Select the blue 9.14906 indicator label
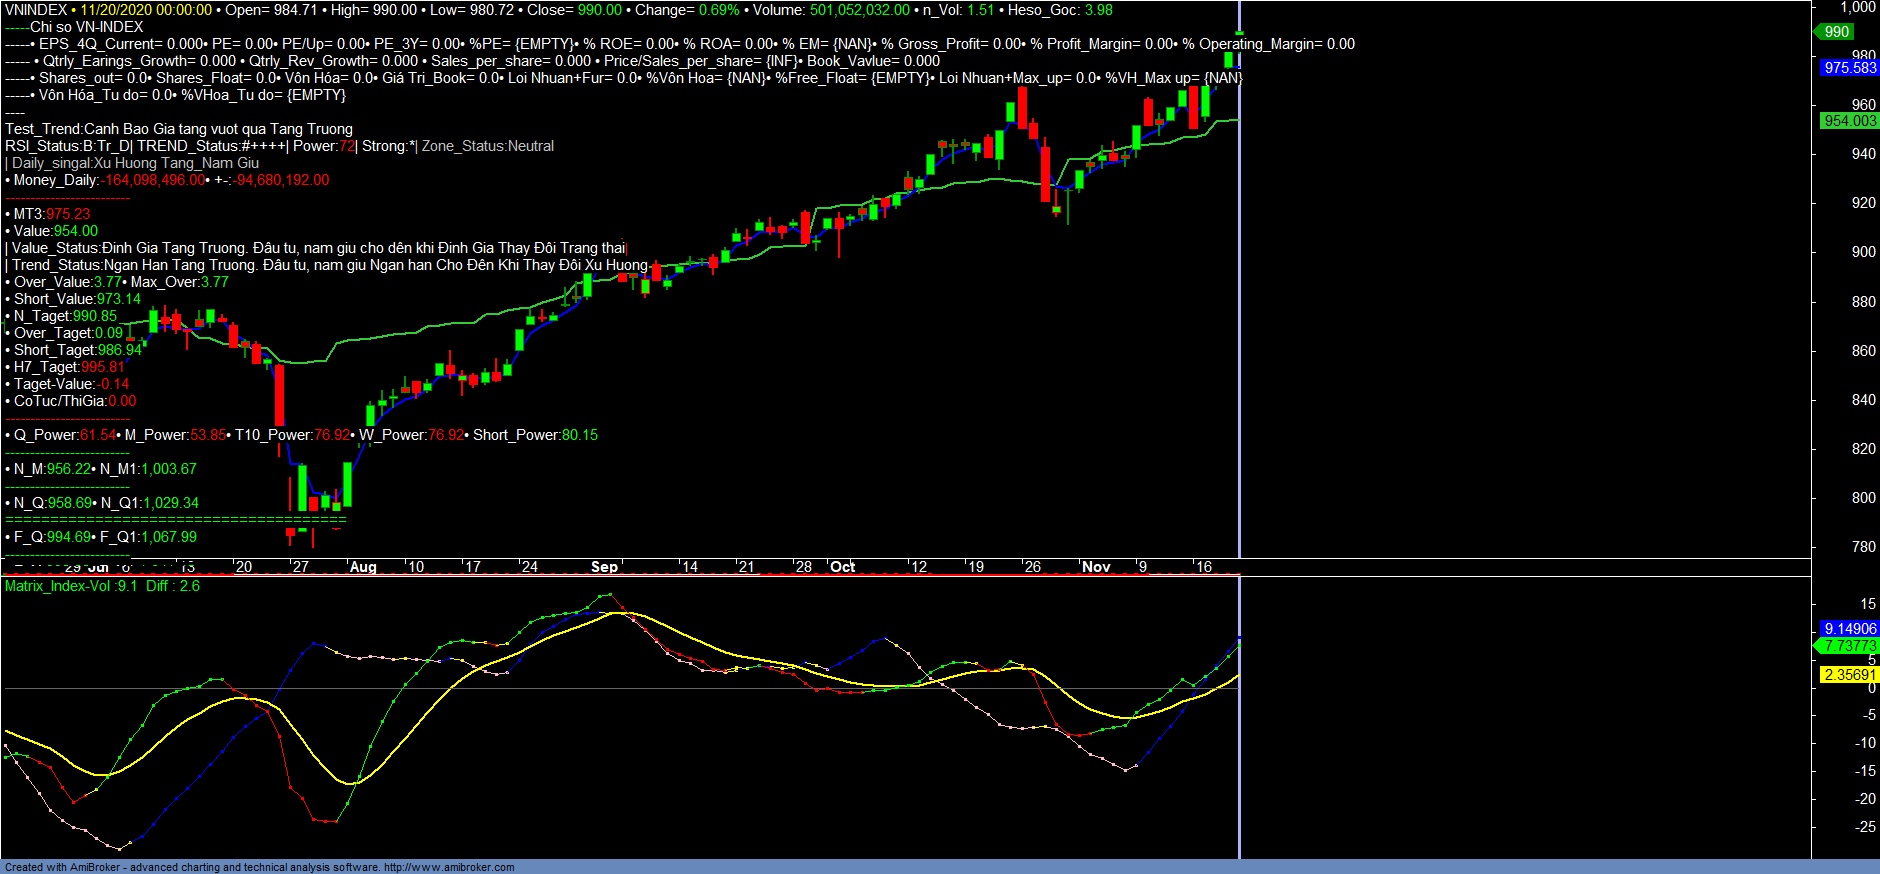The width and height of the screenshot is (1880, 874). 1849,629
